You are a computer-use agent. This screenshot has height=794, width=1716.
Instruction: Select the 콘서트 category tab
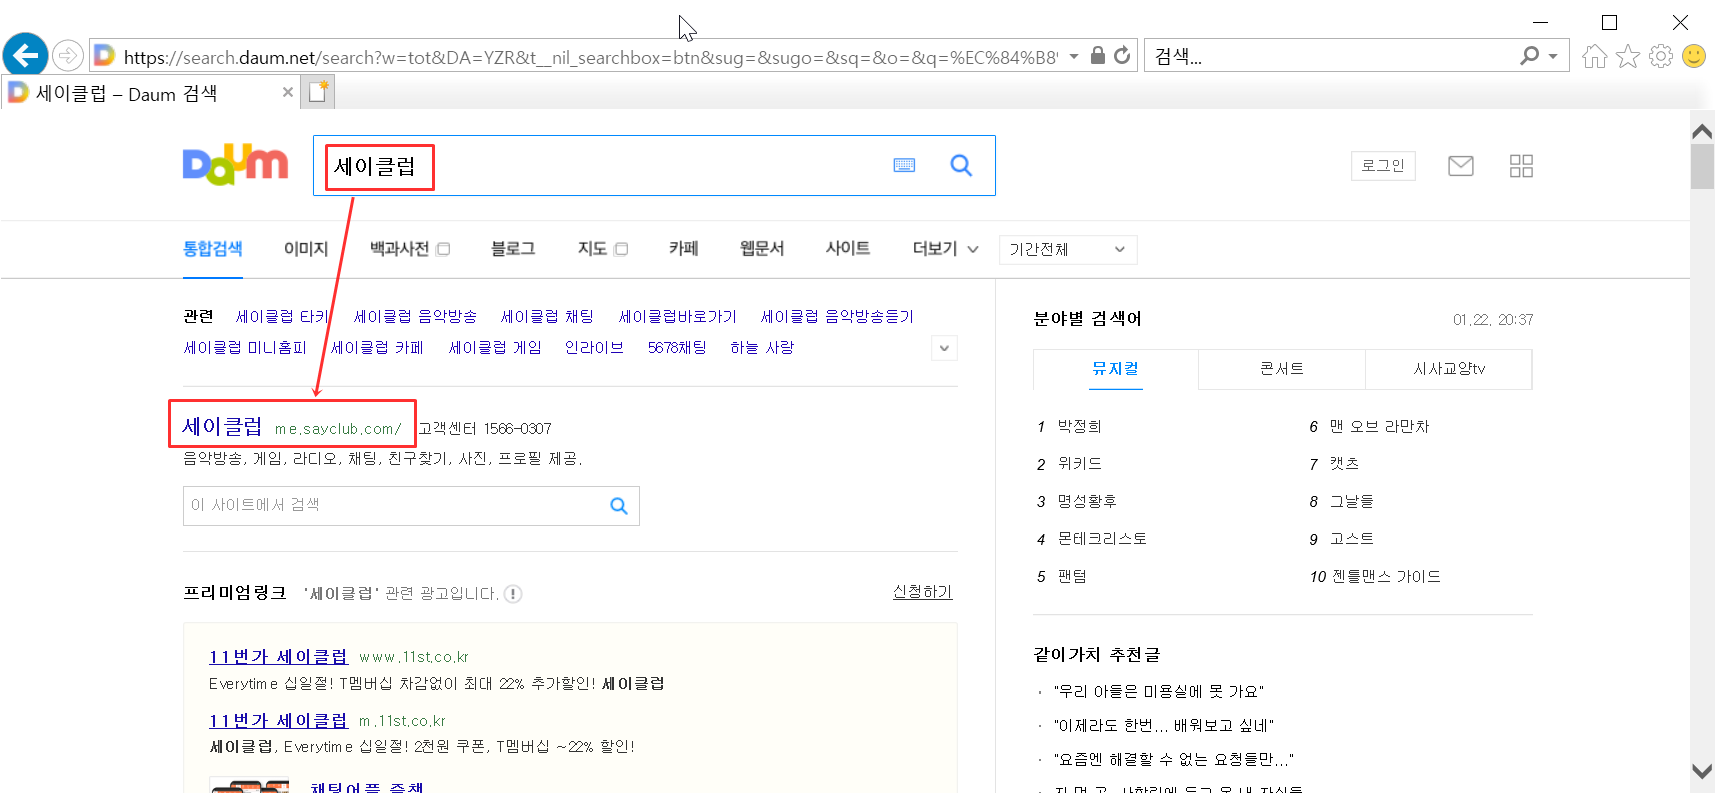[x=1282, y=369]
